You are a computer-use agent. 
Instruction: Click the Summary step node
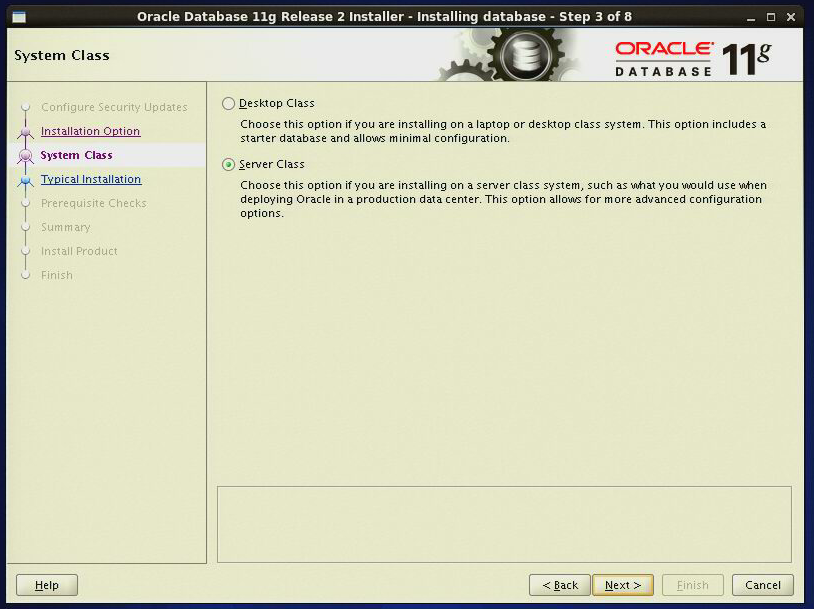[65, 227]
